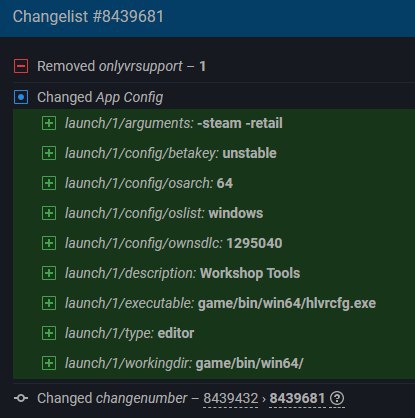Select the 'Removed onlyvrsupport' text
This screenshot has height=418, width=415.
[110, 66]
